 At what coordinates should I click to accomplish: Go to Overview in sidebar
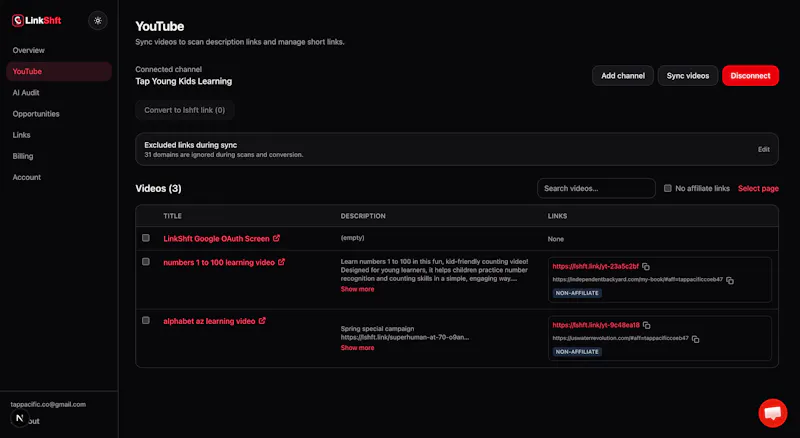(59, 50)
